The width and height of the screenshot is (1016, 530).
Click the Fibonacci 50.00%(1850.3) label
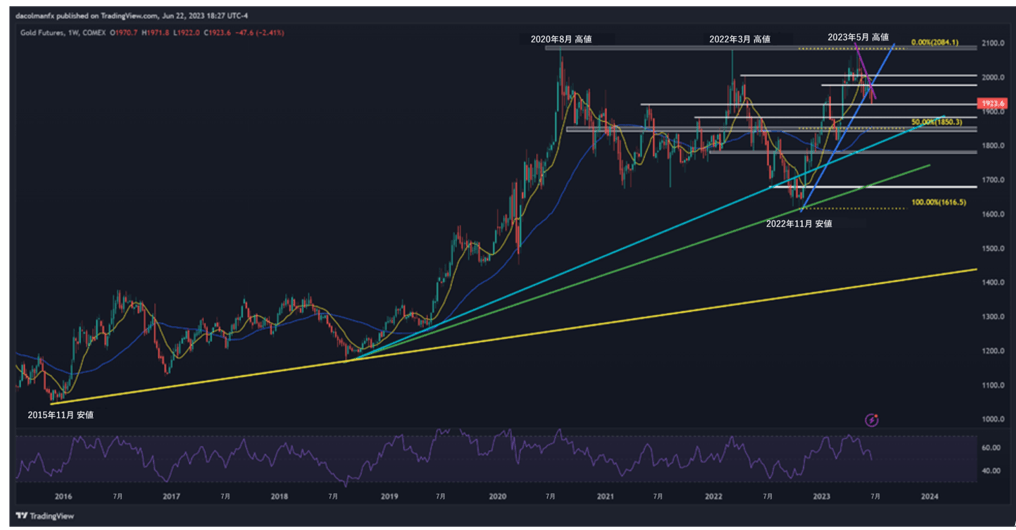click(936, 122)
